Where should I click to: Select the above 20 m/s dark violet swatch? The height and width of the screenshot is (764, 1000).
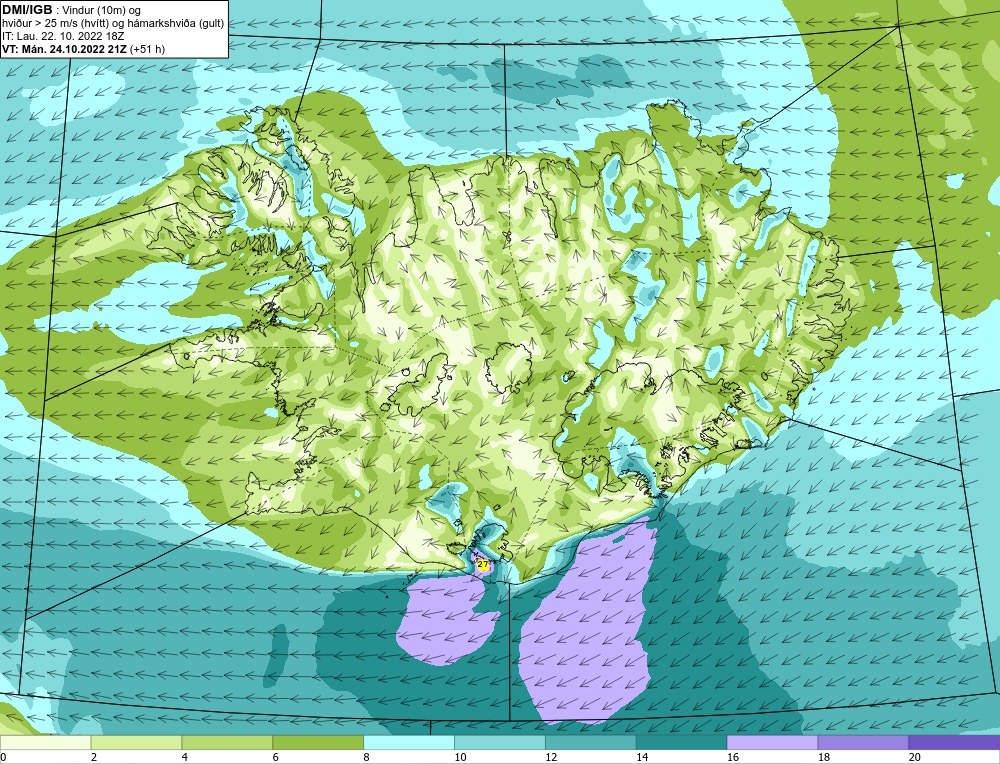954,743
